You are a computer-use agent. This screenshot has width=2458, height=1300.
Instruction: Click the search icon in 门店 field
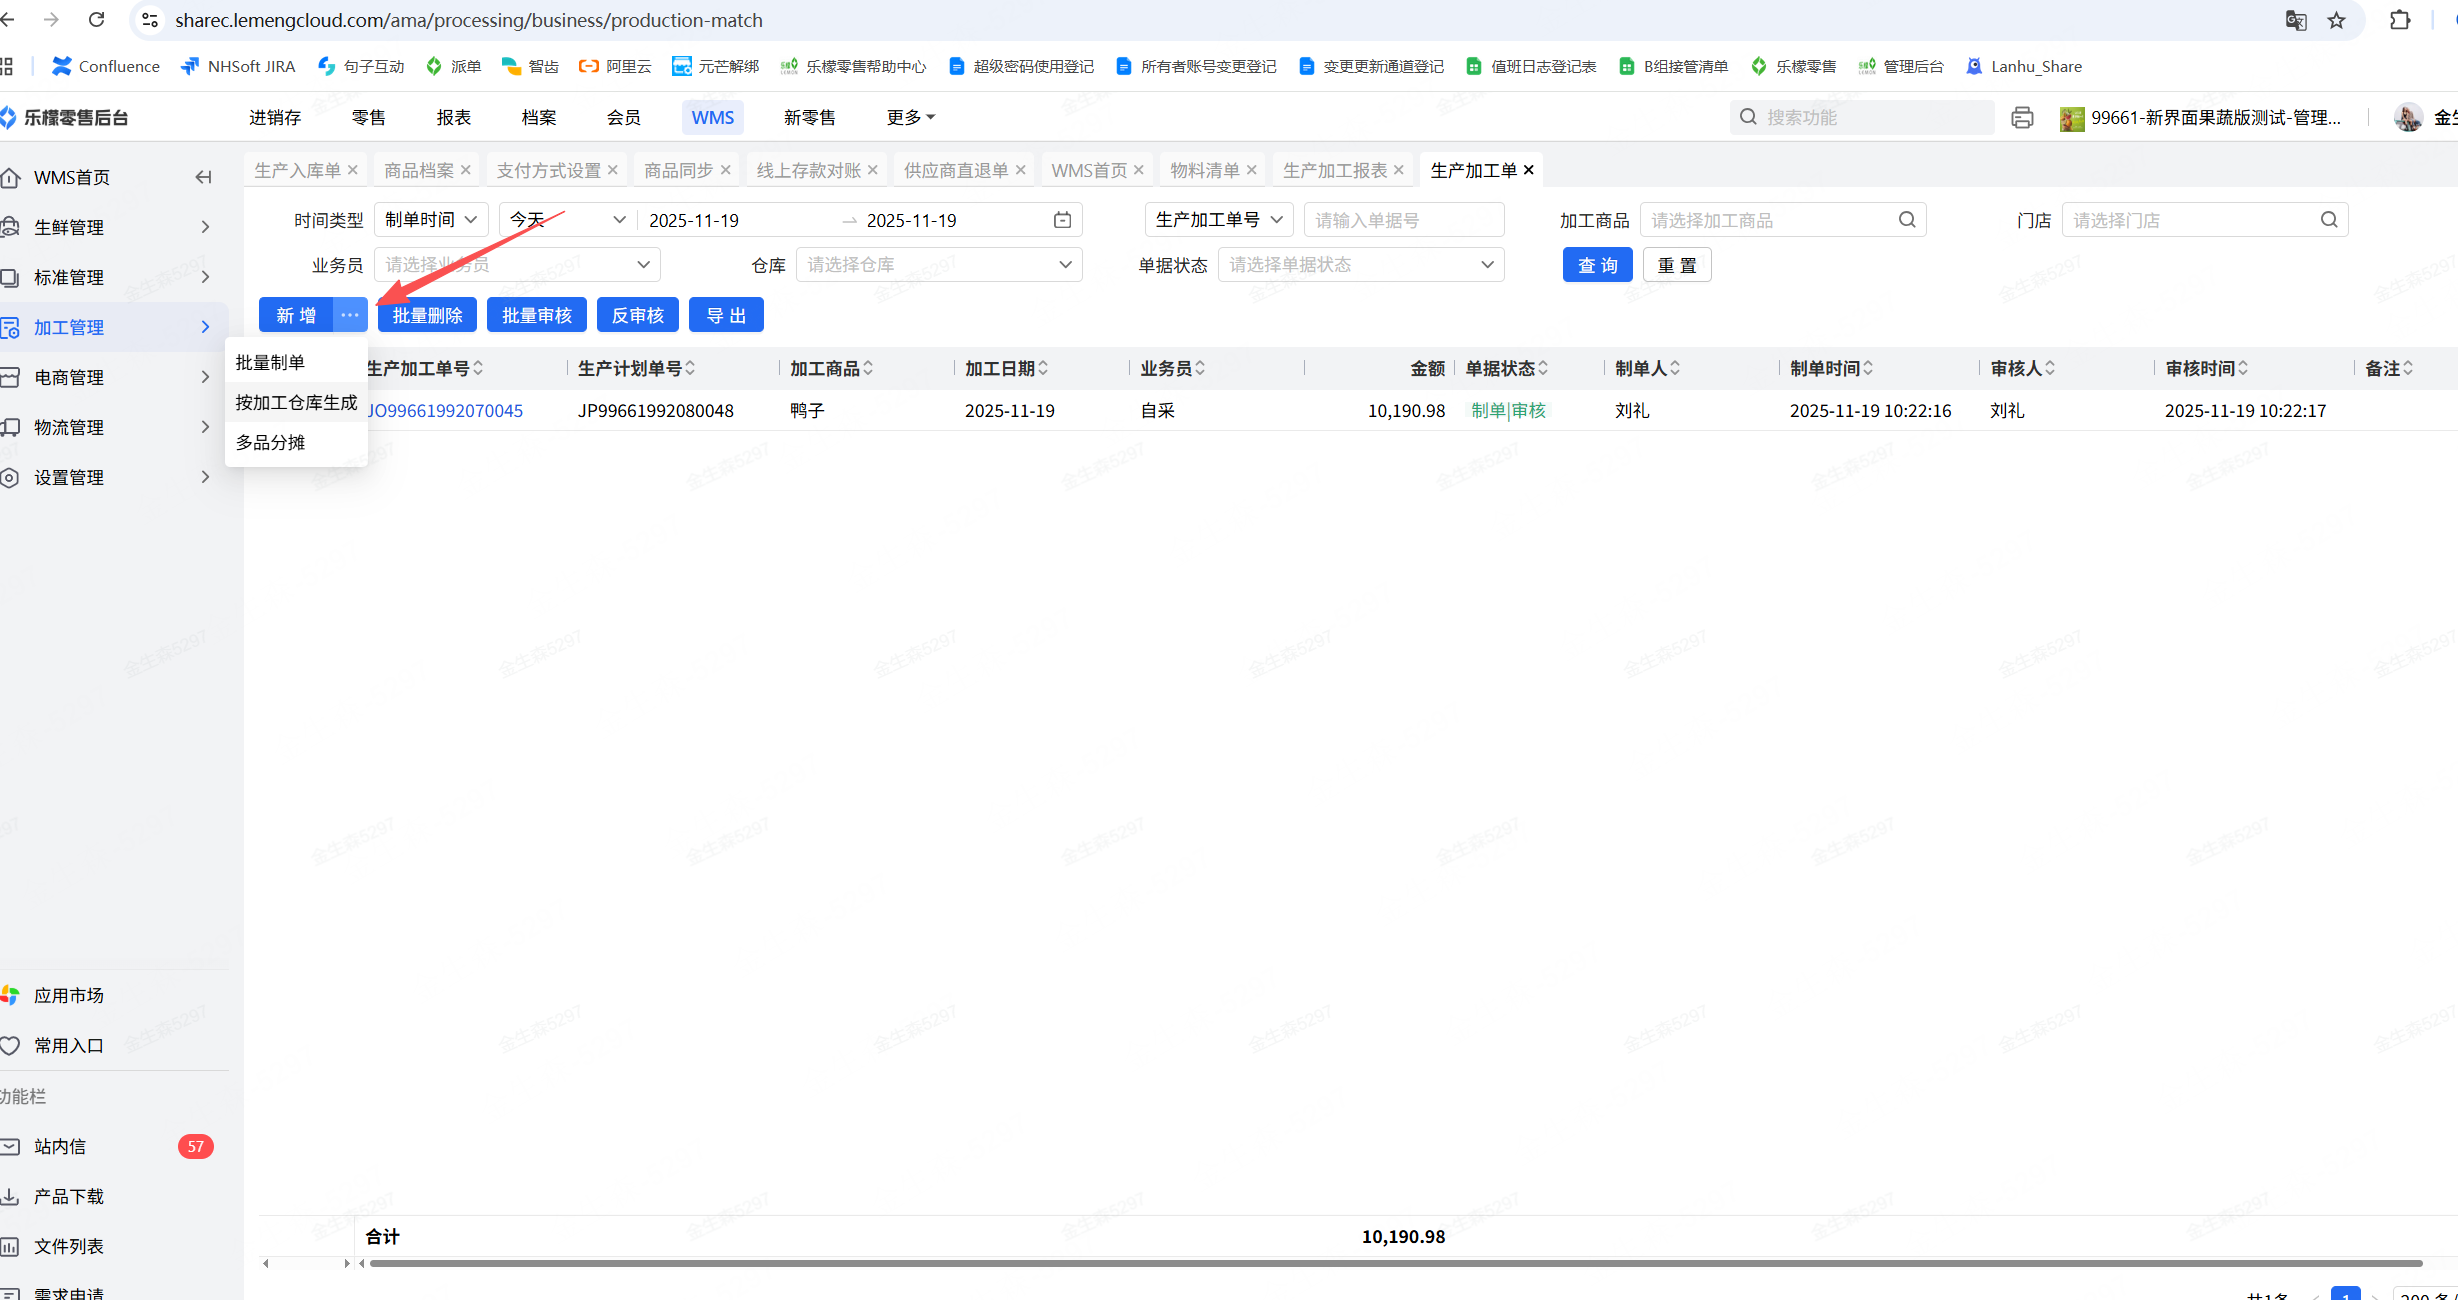pyautogui.click(x=2329, y=220)
